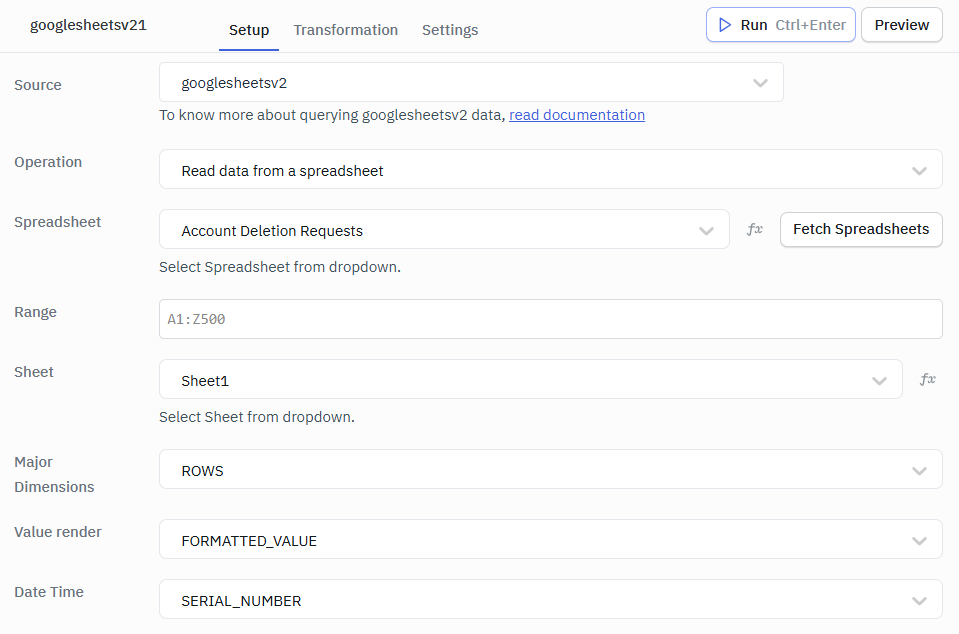Open the read documentation link
The image size is (959, 634).
tap(577, 115)
